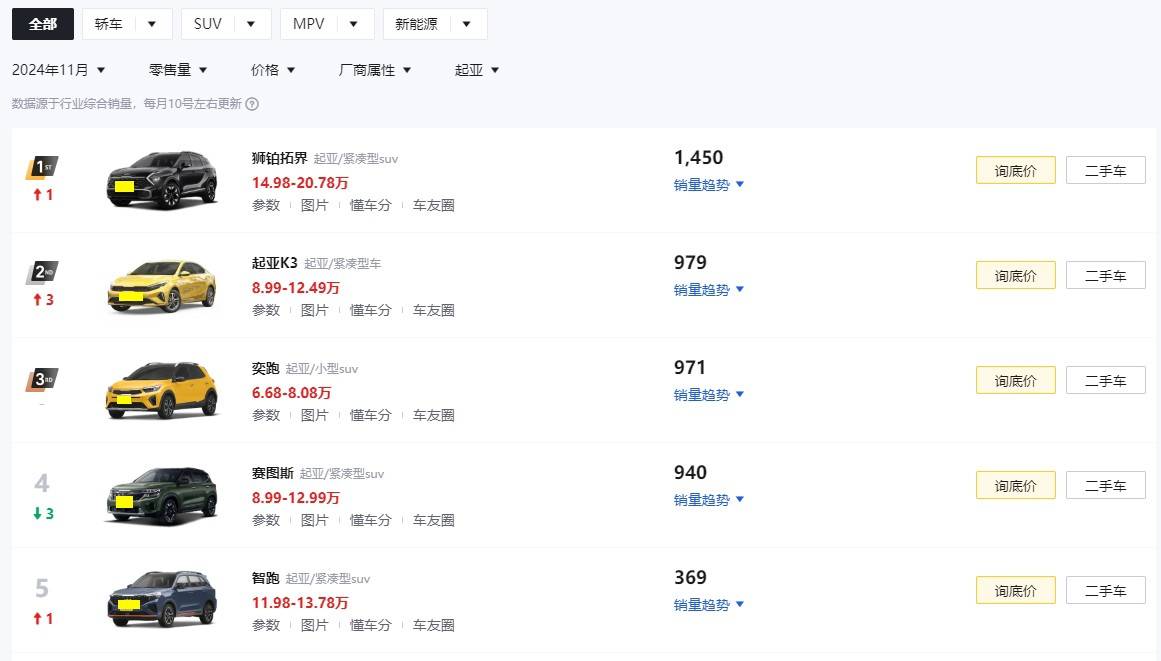Expand 销量趋势 arrow for 狮铂拓界
This screenshot has height=661, width=1161.
point(739,184)
